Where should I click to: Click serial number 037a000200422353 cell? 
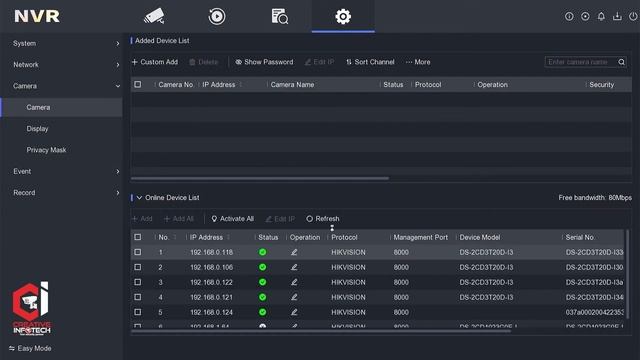(x=594, y=312)
